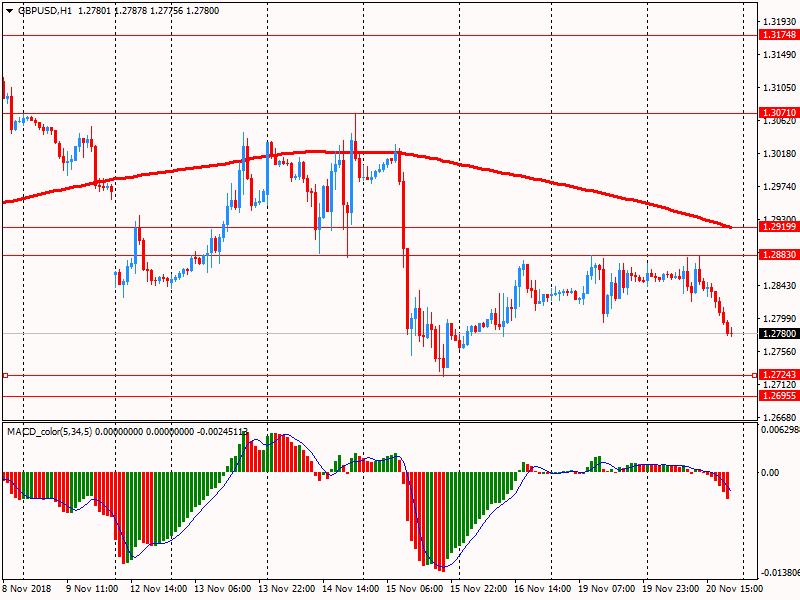
Task: Click the left square handle of 1.27243 line
Action: pos(5,375)
